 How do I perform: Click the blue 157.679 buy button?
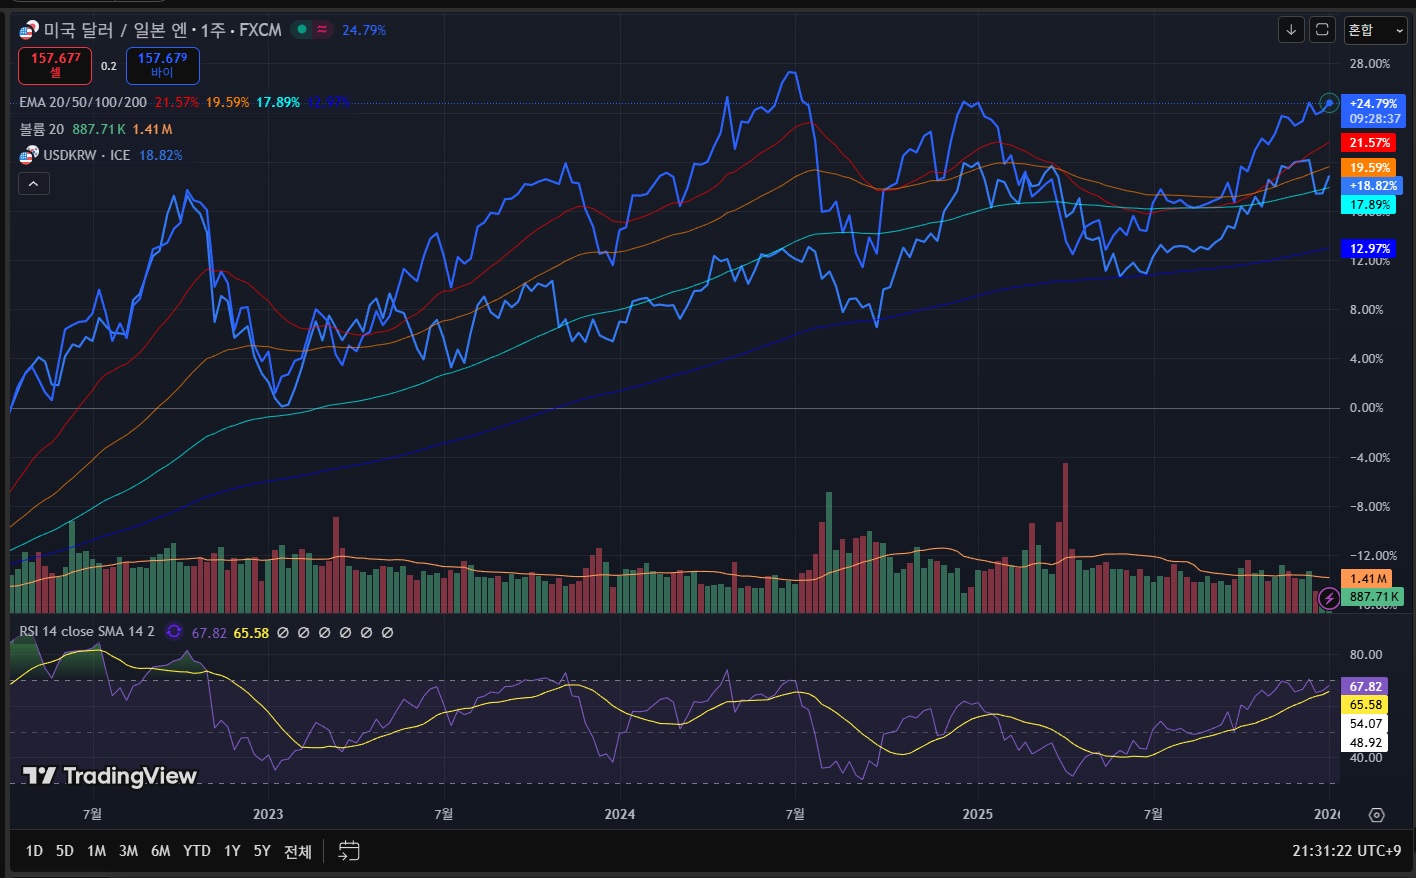coord(162,65)
